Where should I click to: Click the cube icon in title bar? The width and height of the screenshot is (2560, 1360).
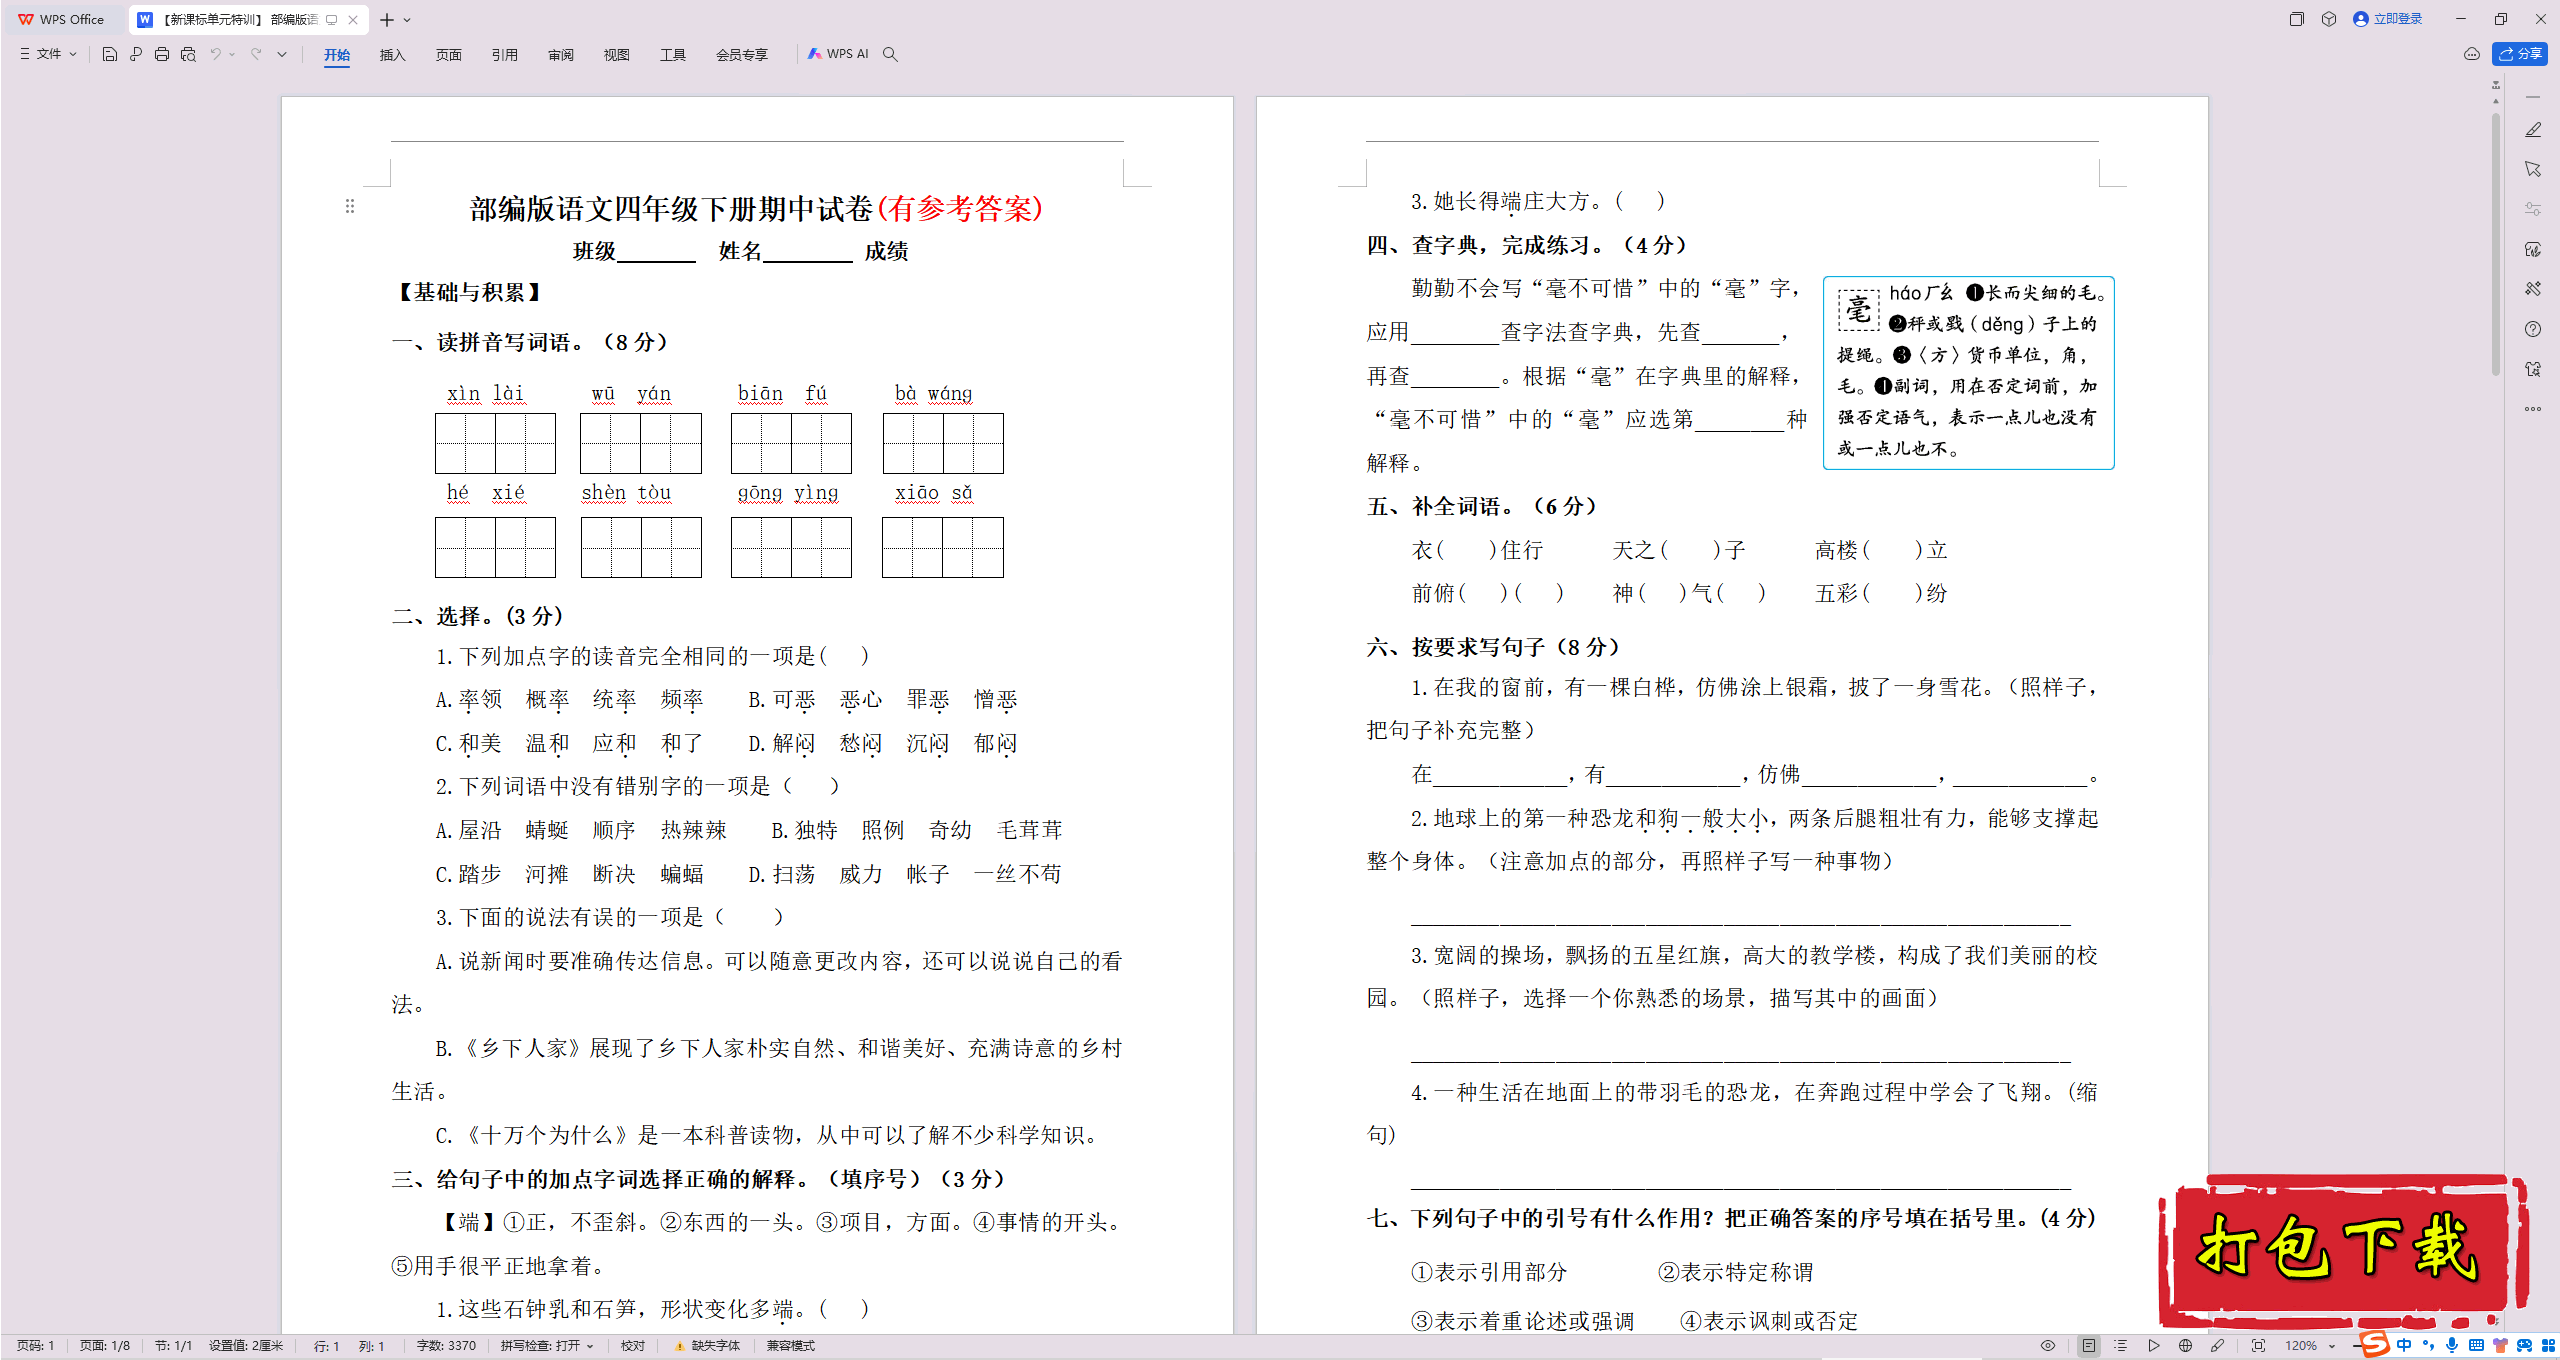click(2329, 19)
